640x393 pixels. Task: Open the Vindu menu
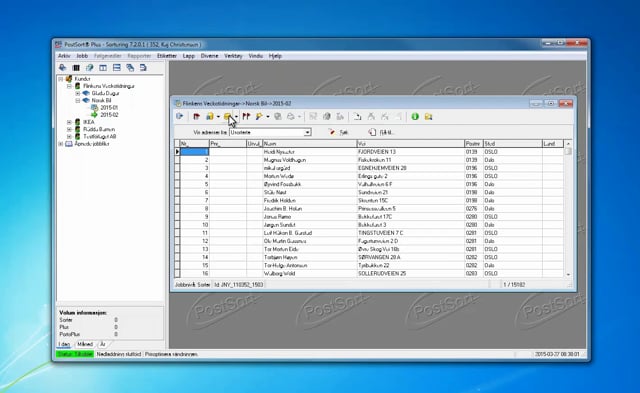point(256,56)
